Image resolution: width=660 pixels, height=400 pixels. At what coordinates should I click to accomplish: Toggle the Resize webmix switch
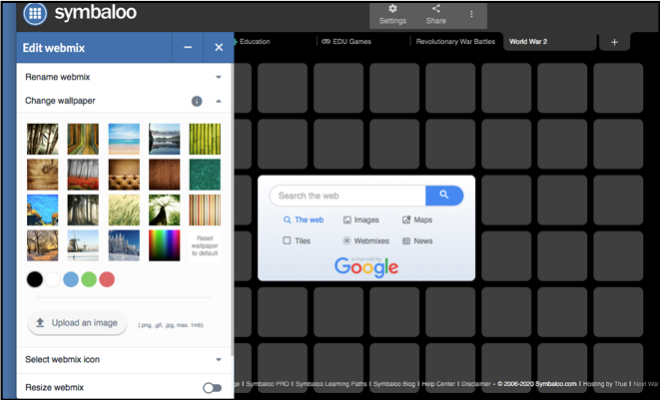coord(212,387)
